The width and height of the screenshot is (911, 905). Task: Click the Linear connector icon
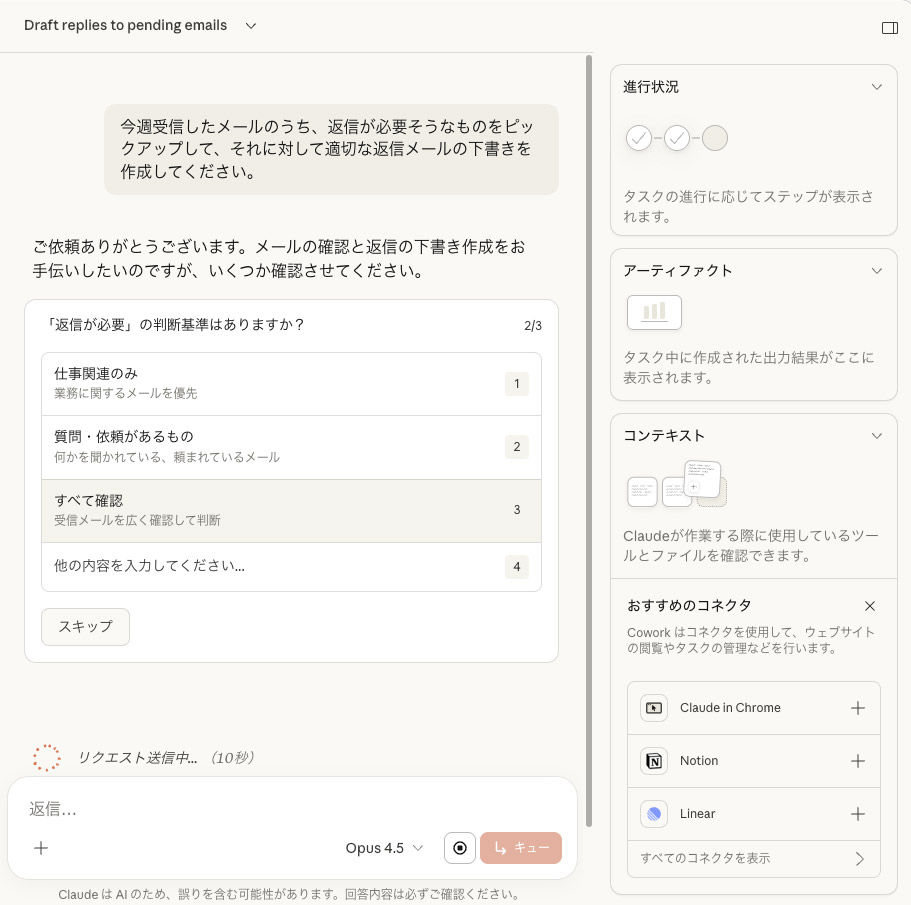(x=654, y=814)
